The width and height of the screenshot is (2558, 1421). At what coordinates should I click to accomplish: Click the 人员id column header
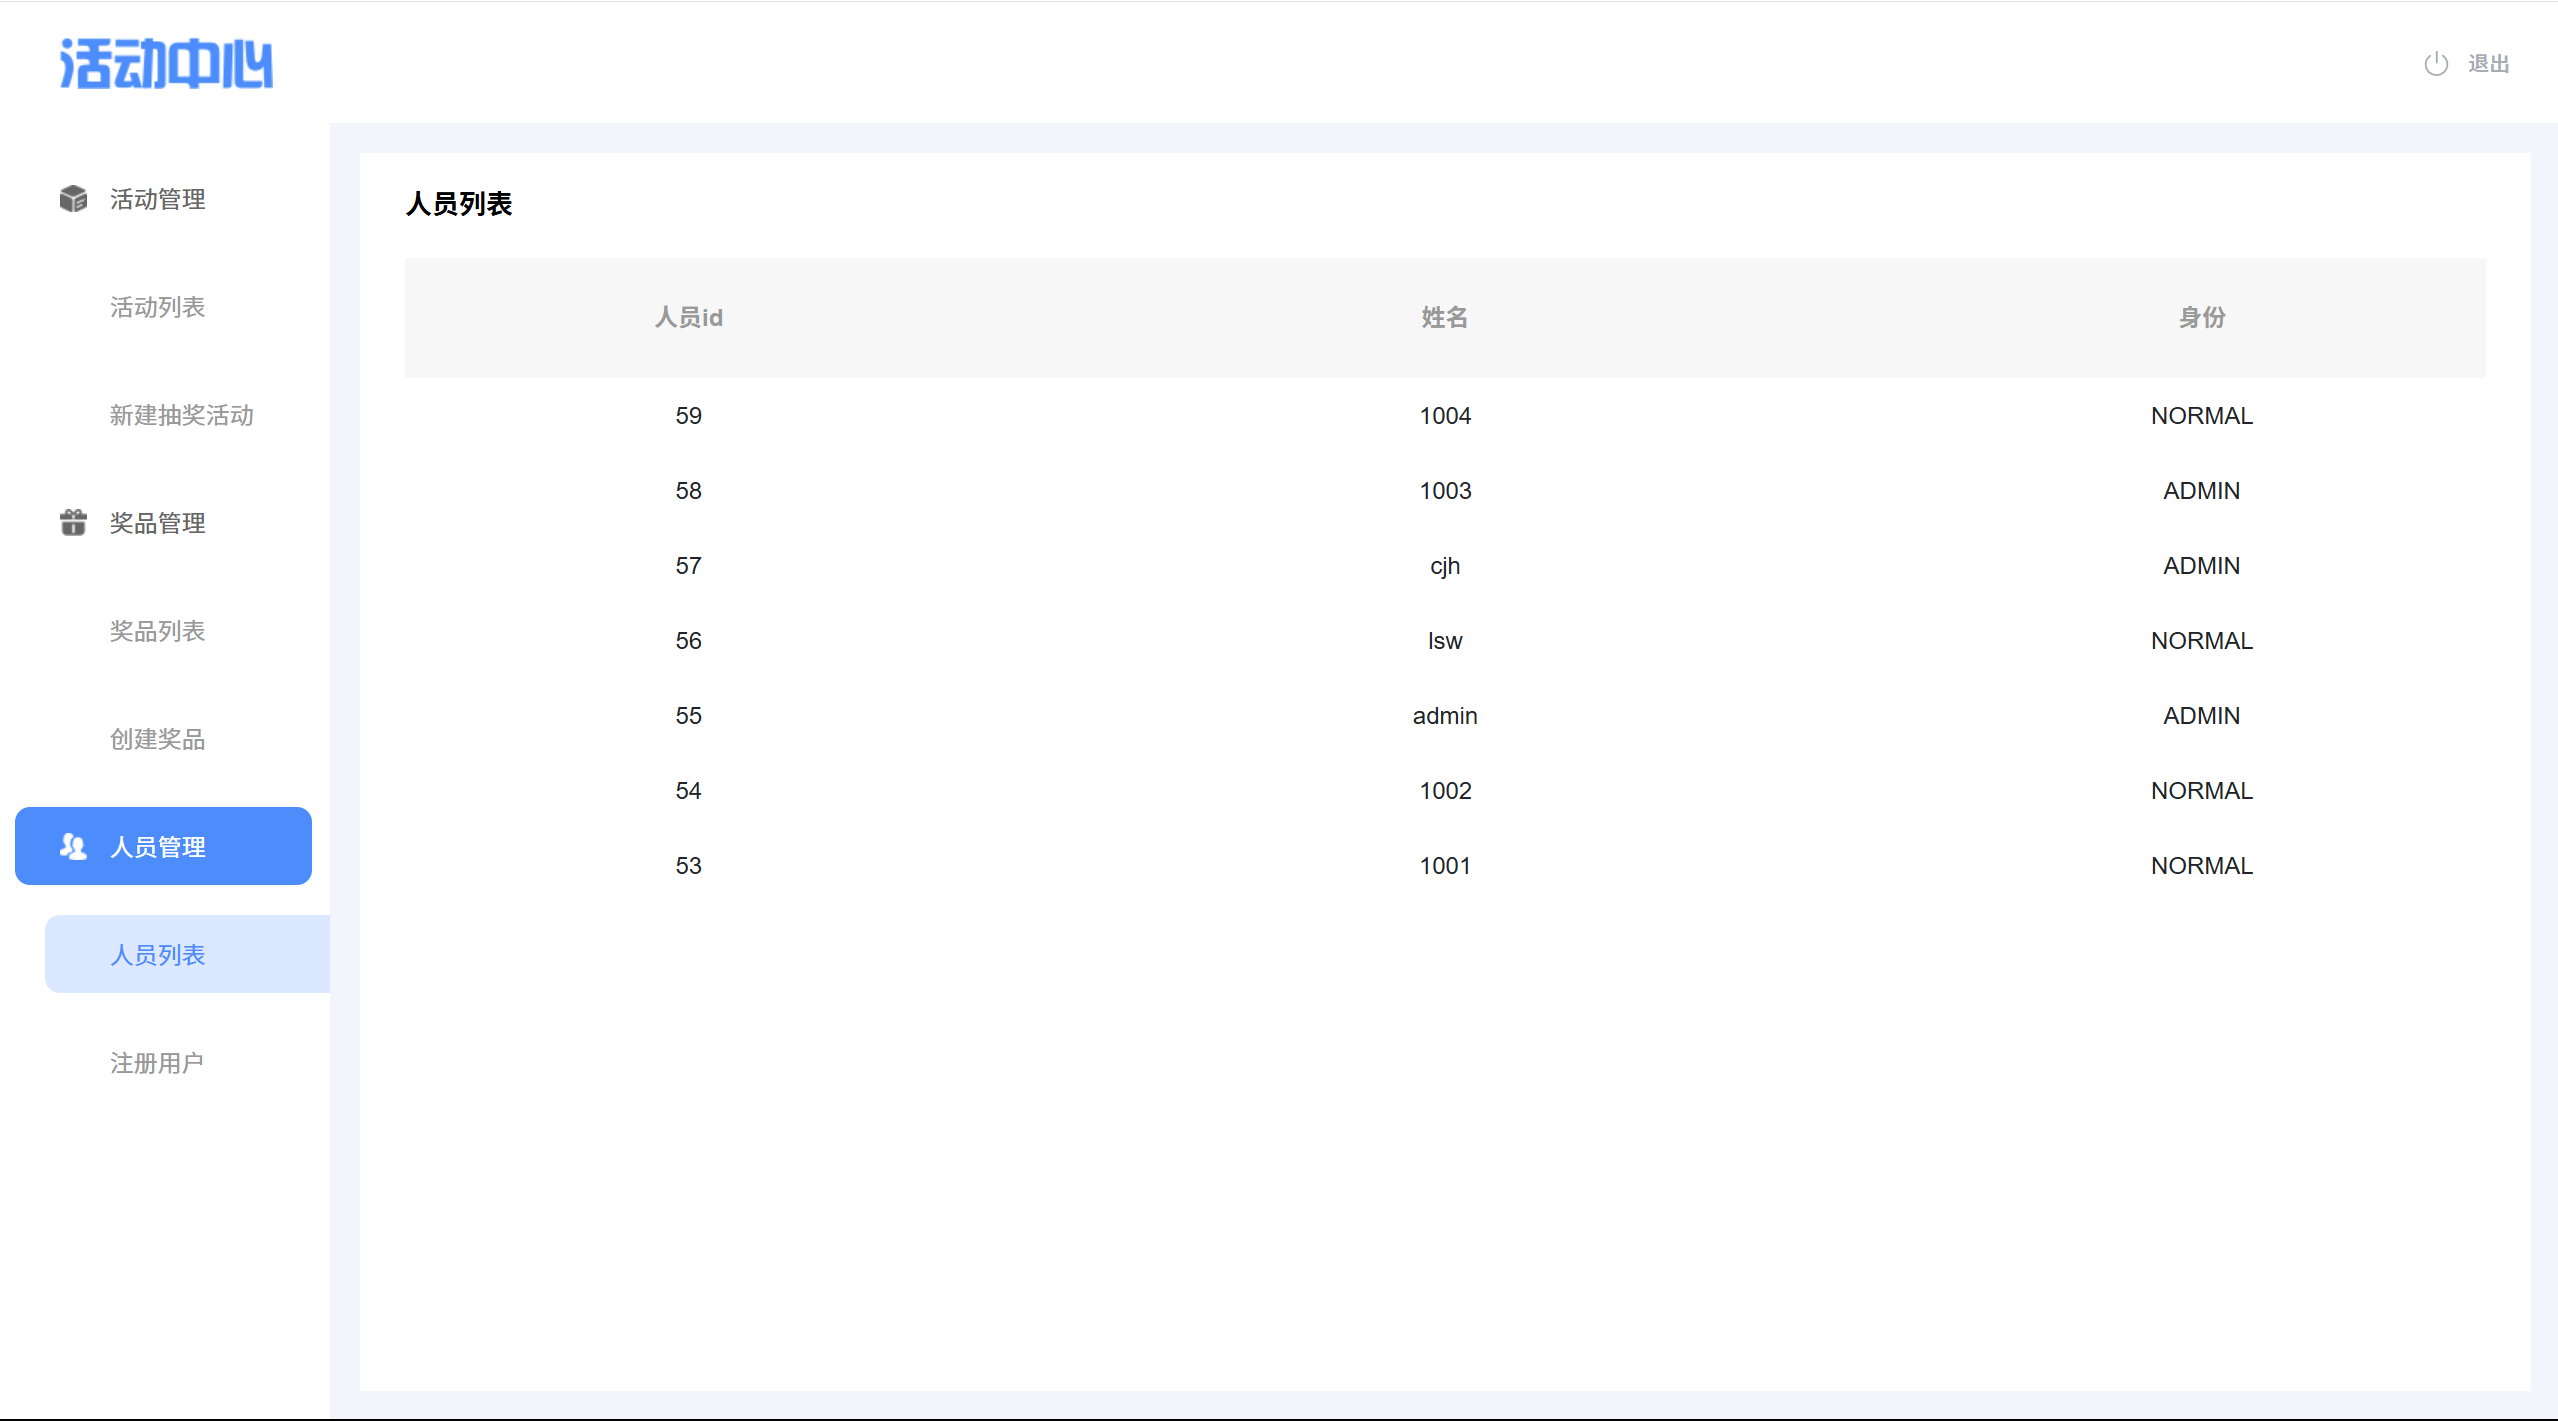pyautogui.click(x=688, y=317)
